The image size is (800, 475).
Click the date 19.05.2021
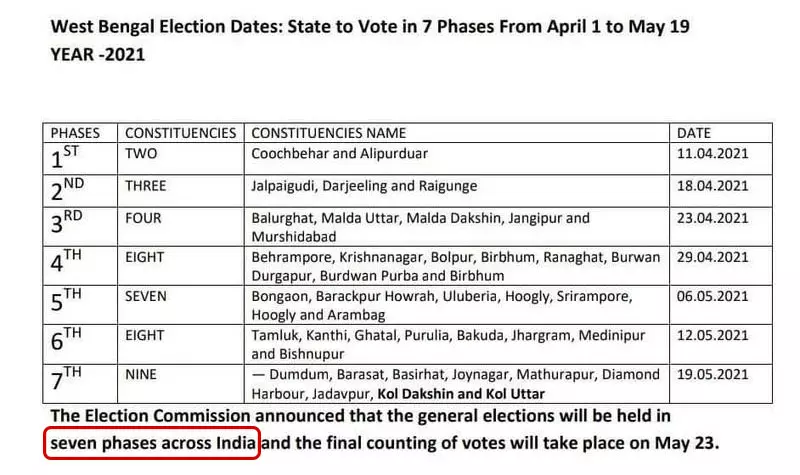coord(712,374)
